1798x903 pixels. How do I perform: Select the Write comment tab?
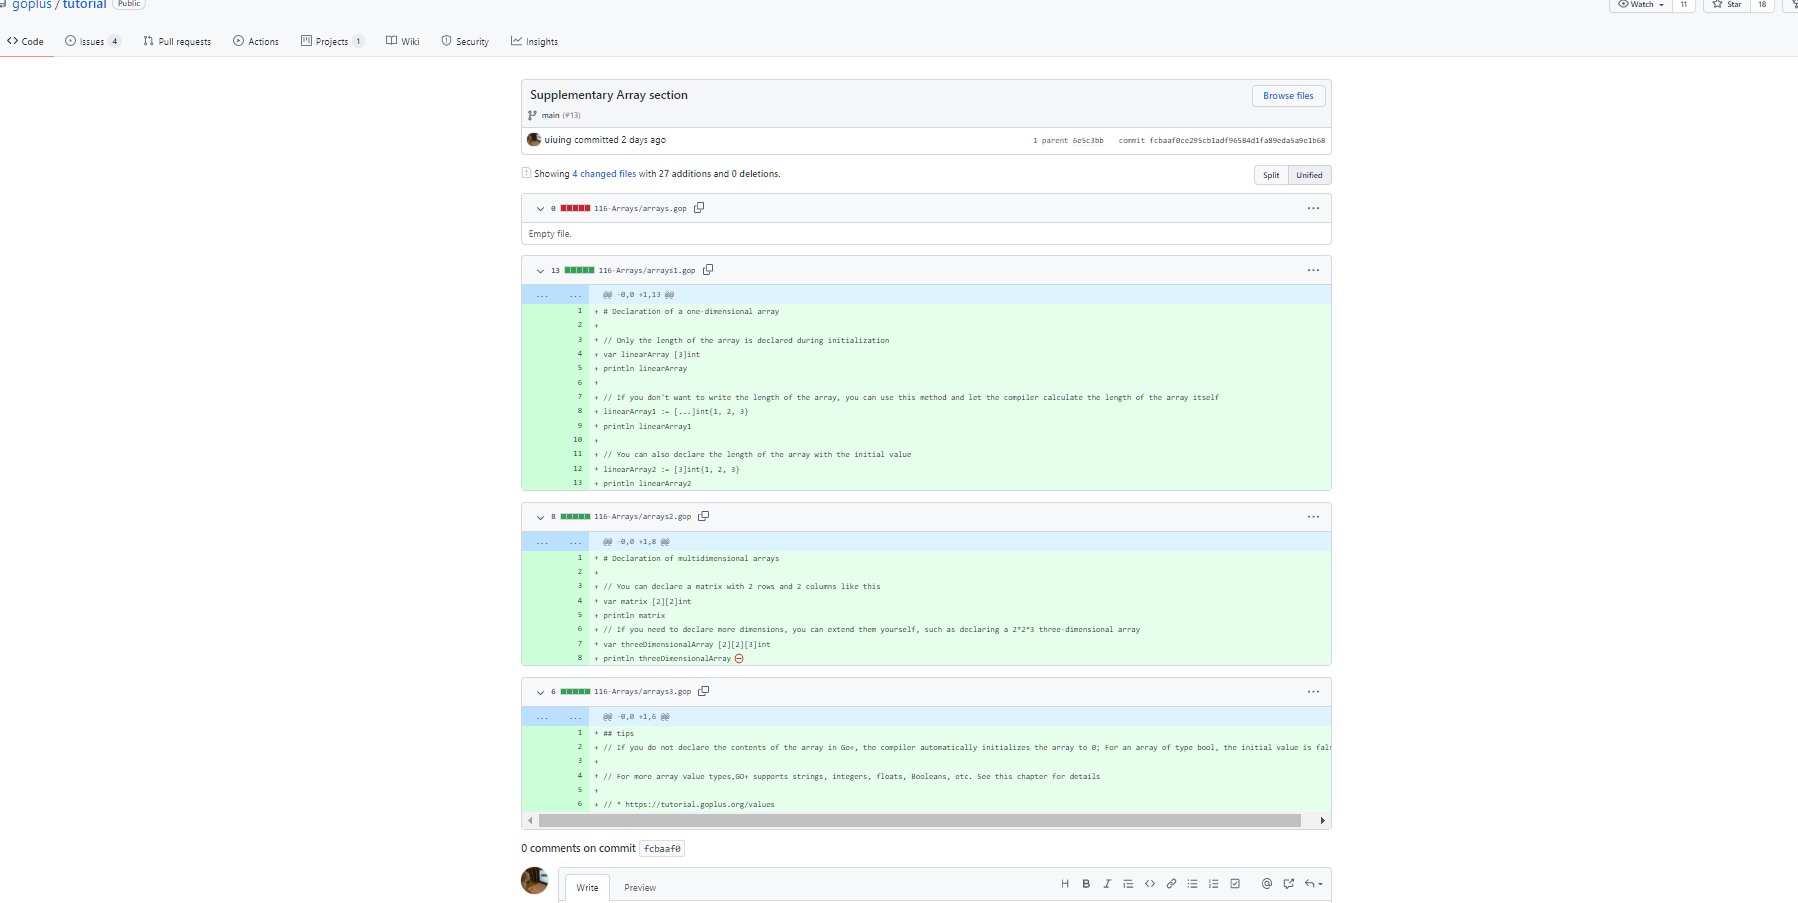pyautogui.click(x=587, y=888)
